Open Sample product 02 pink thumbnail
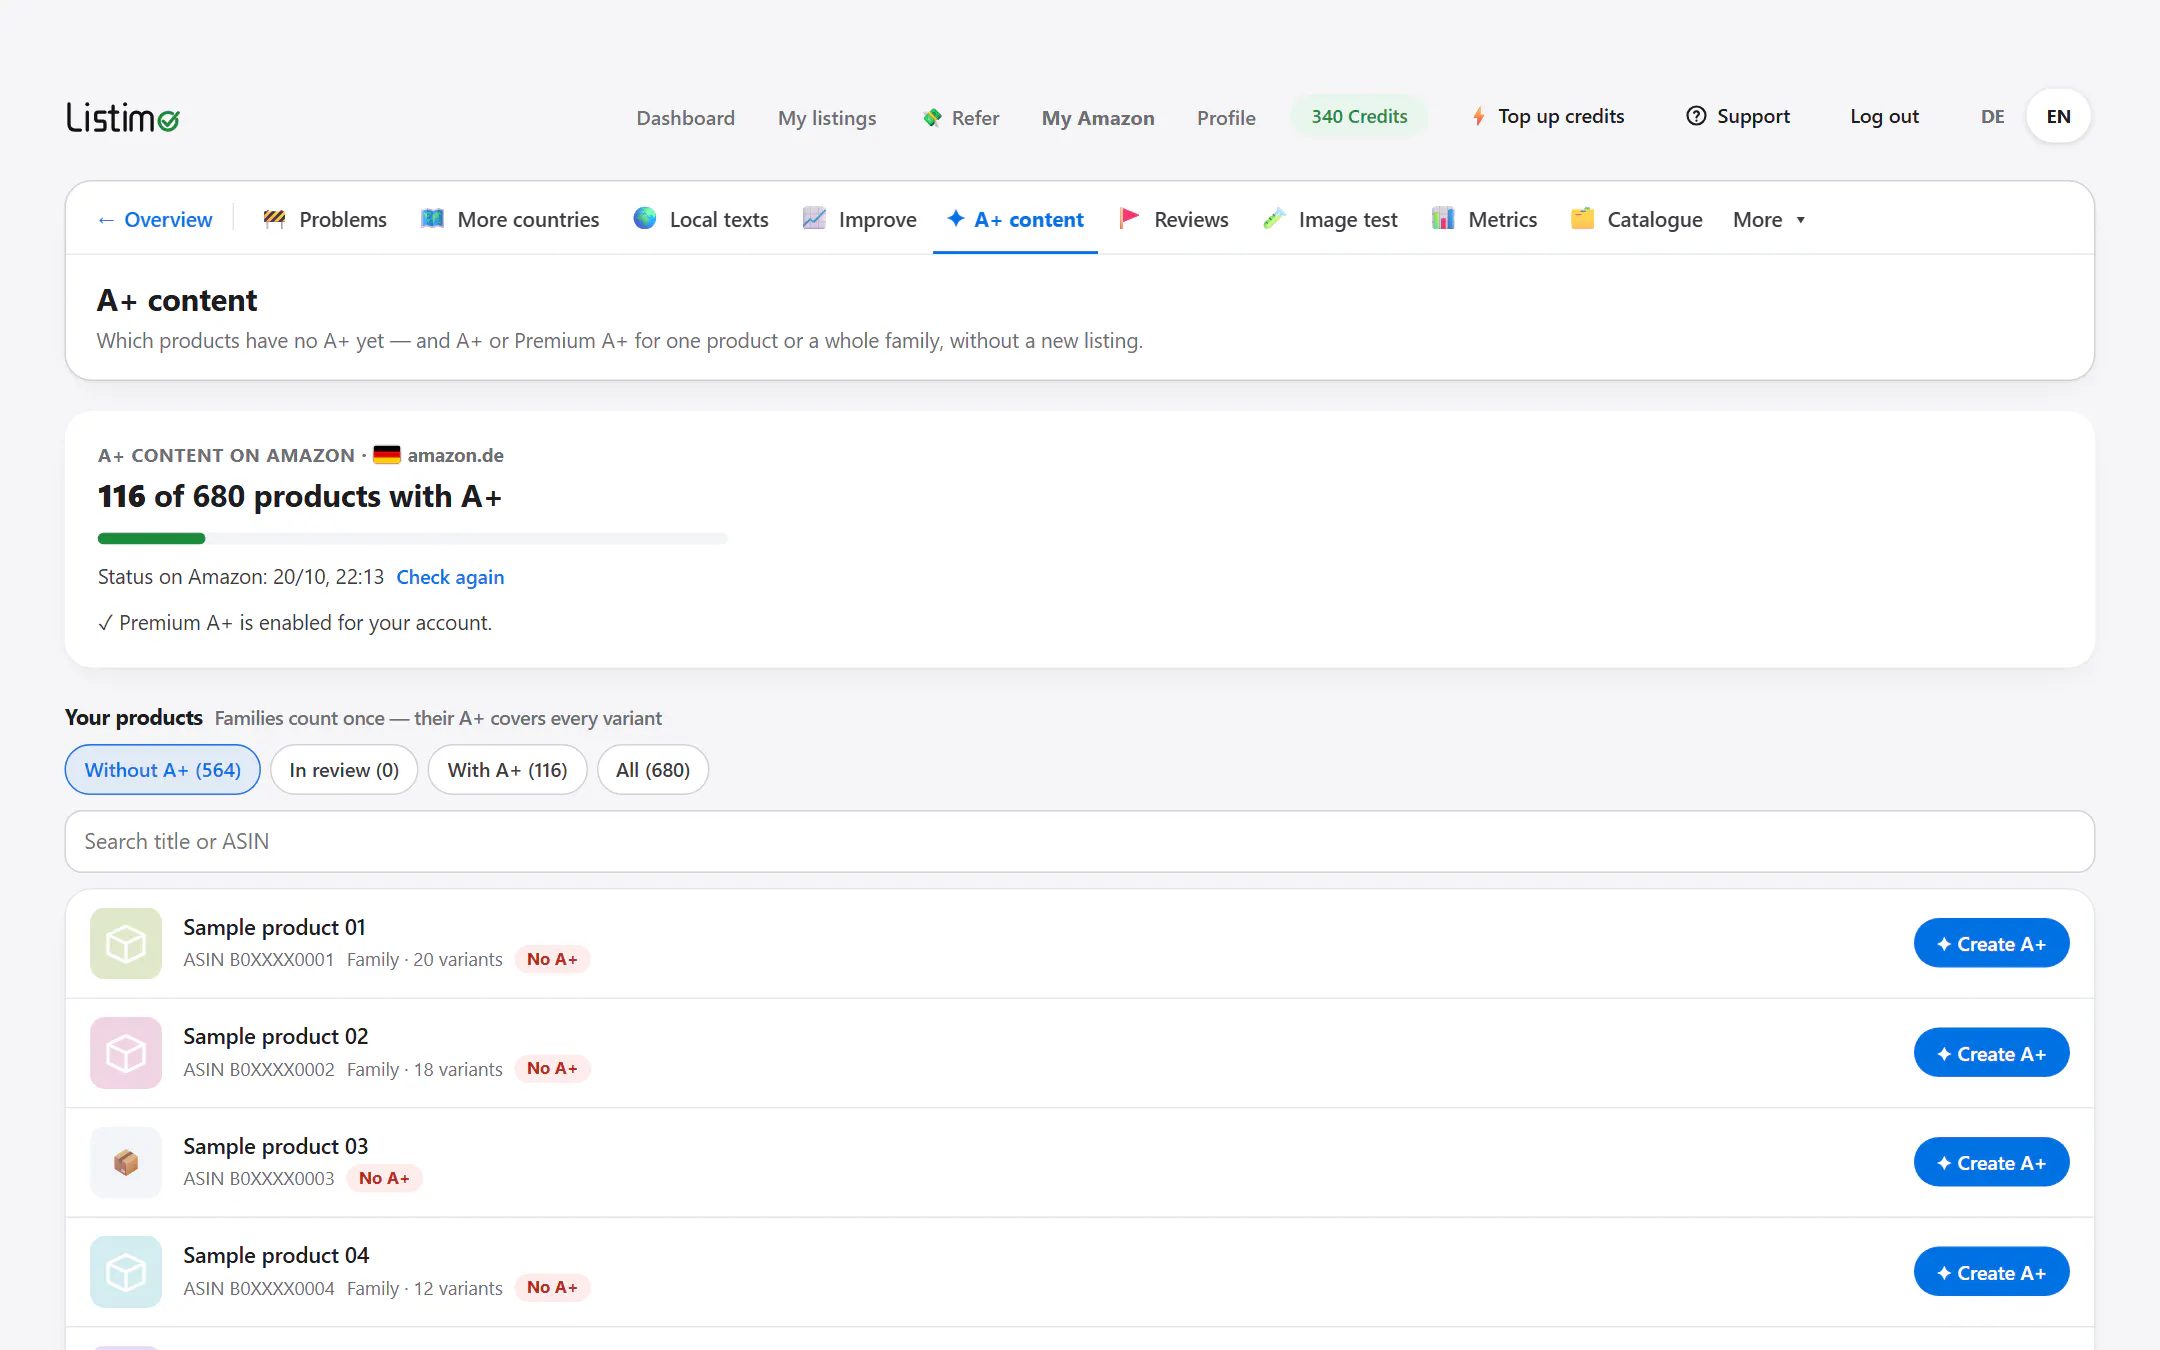The width and height of the screenshot is (2160, 1350). pyautogui.click(x=126, y=1053)
